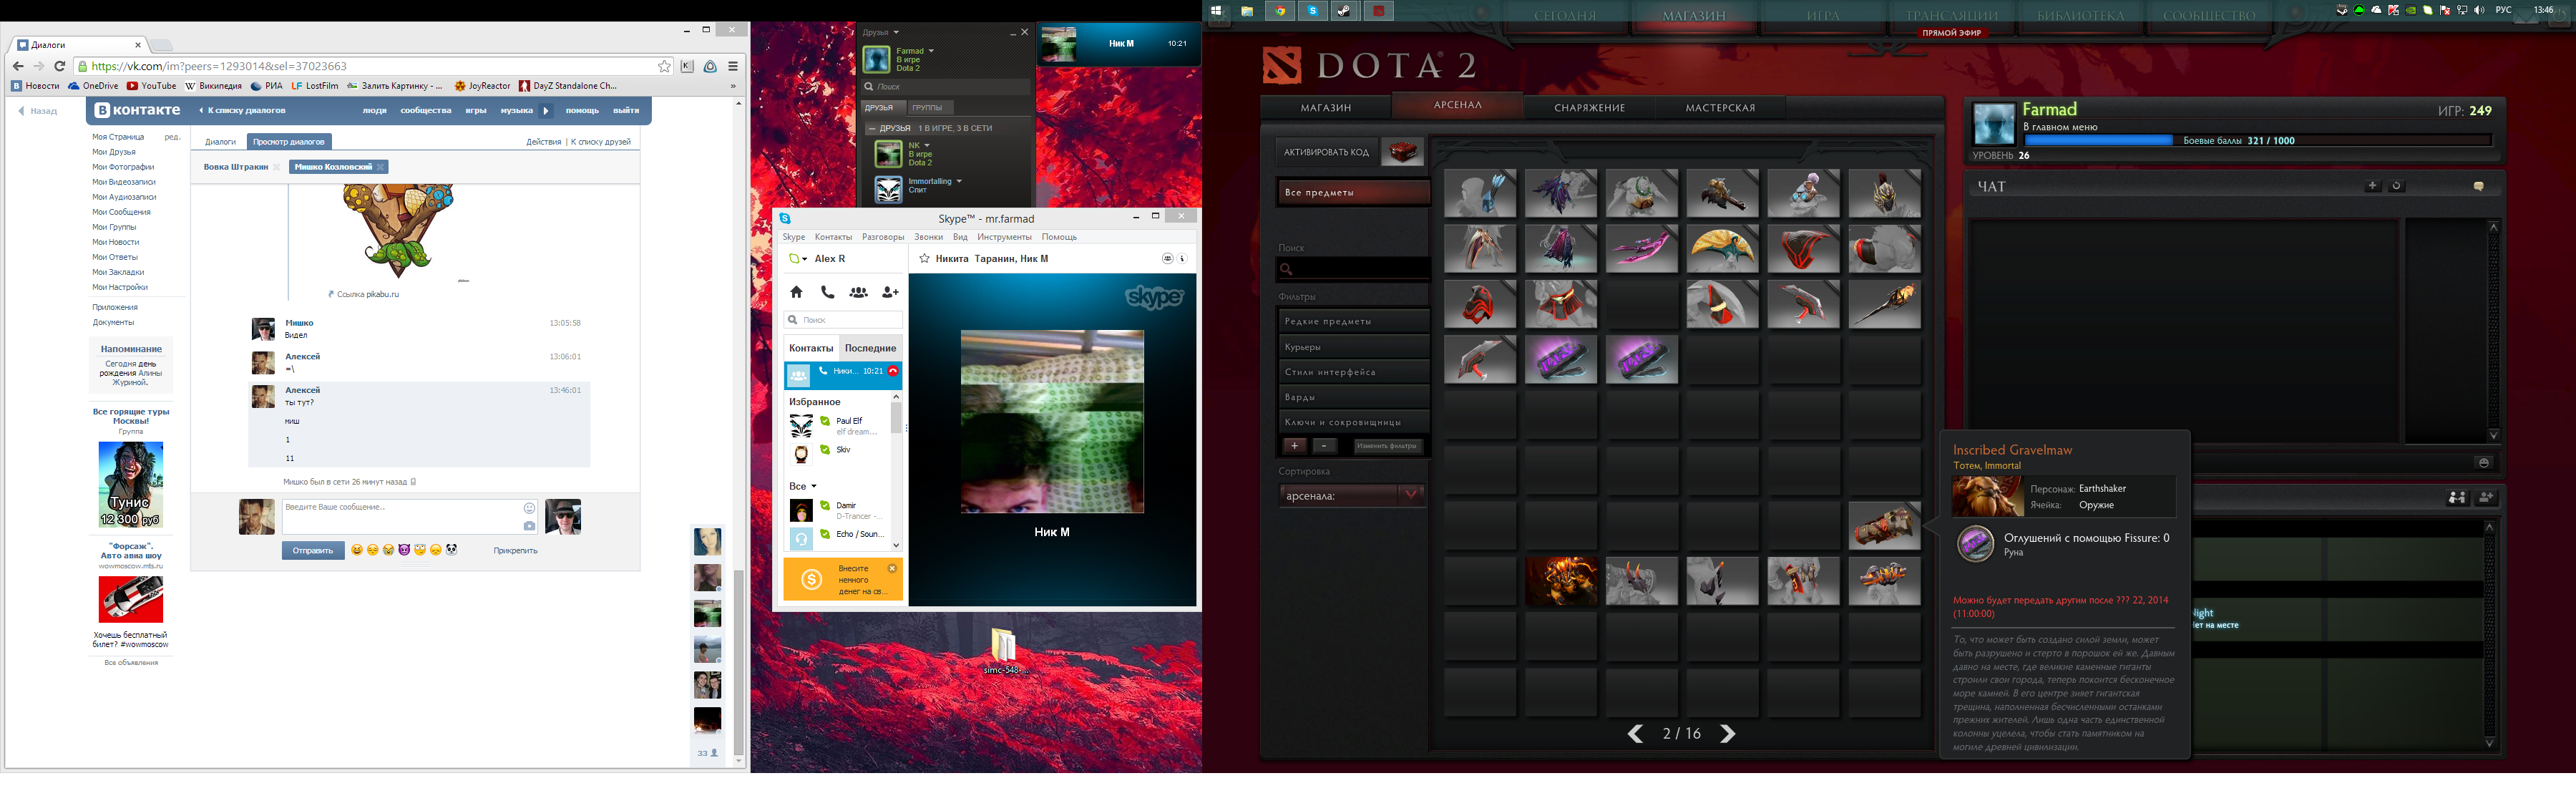Click Прикрепить attach link in VK

pyautogui.click(x=515, y=550)
